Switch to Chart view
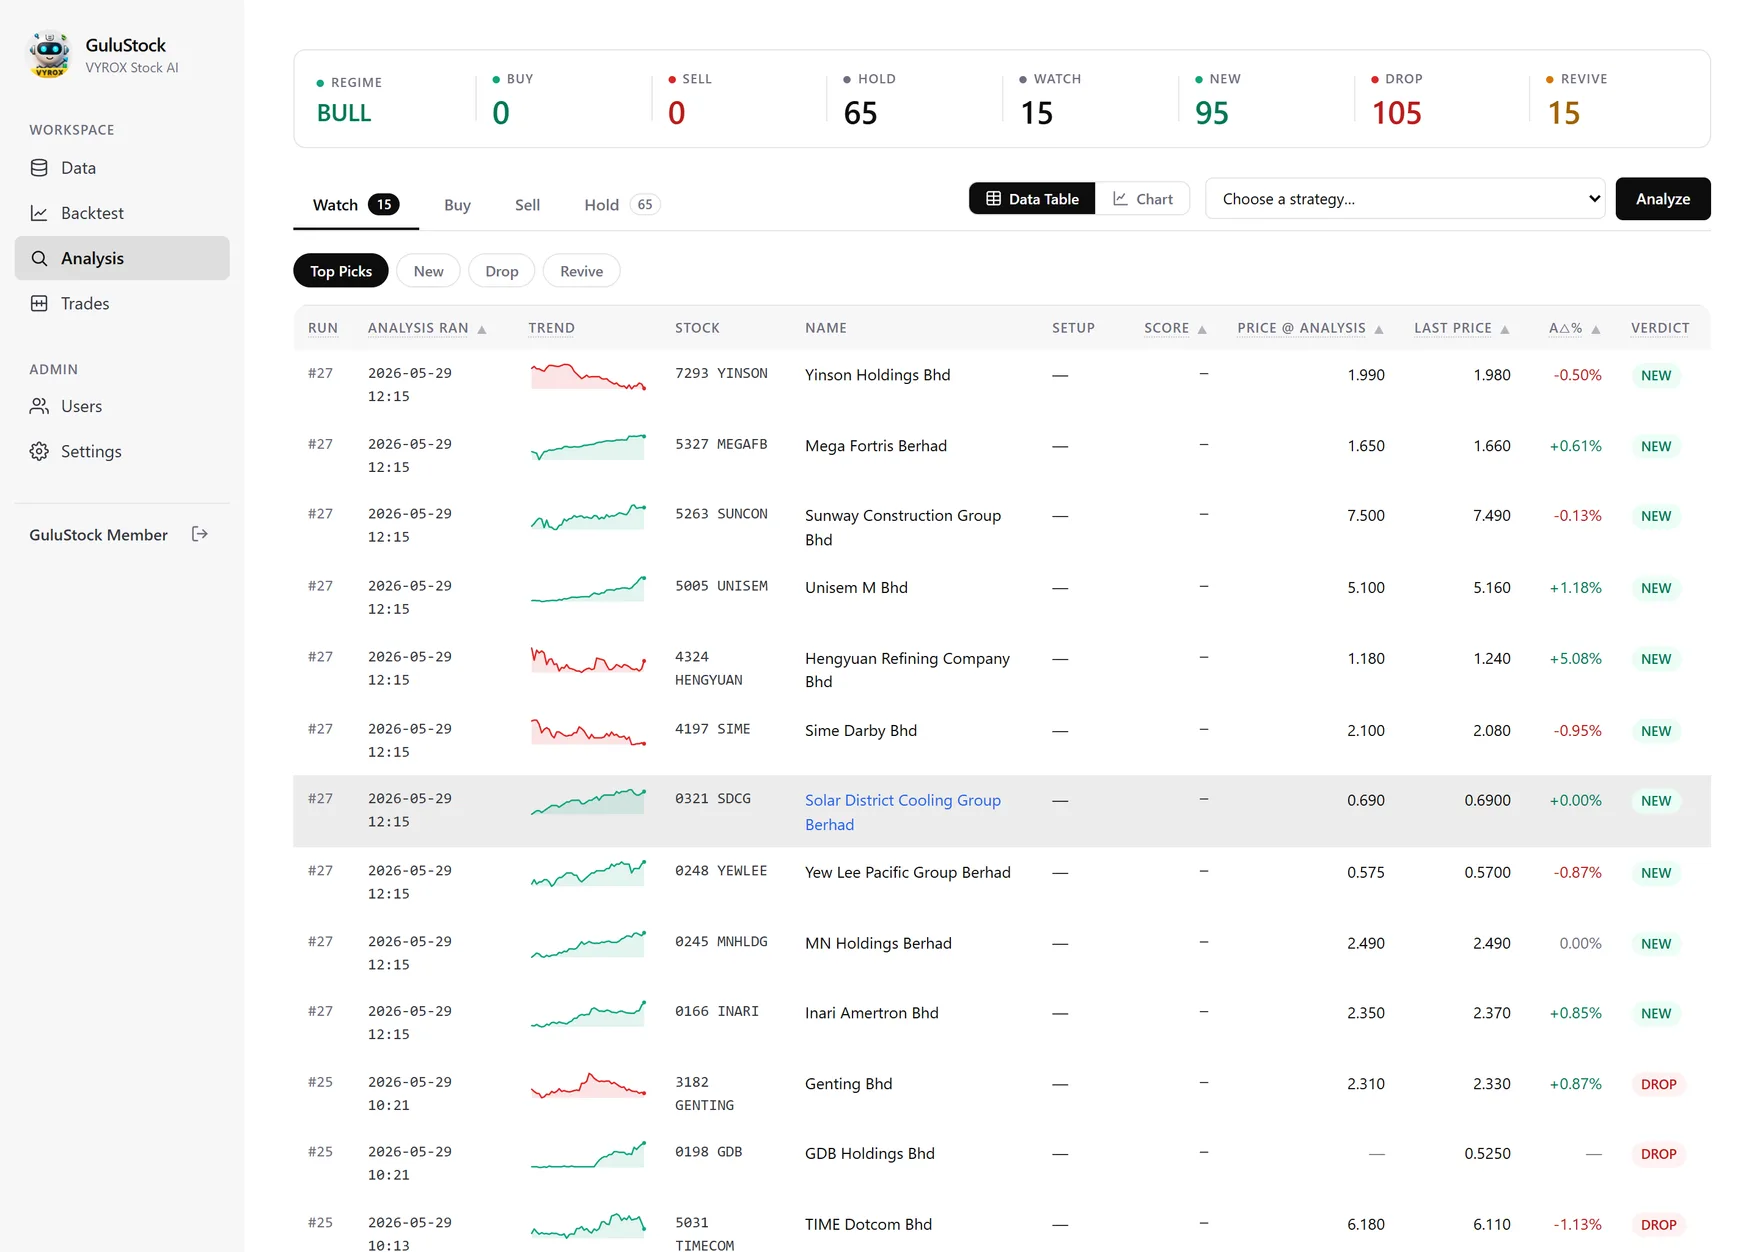The image size is (1760, 1252). 1143,198
